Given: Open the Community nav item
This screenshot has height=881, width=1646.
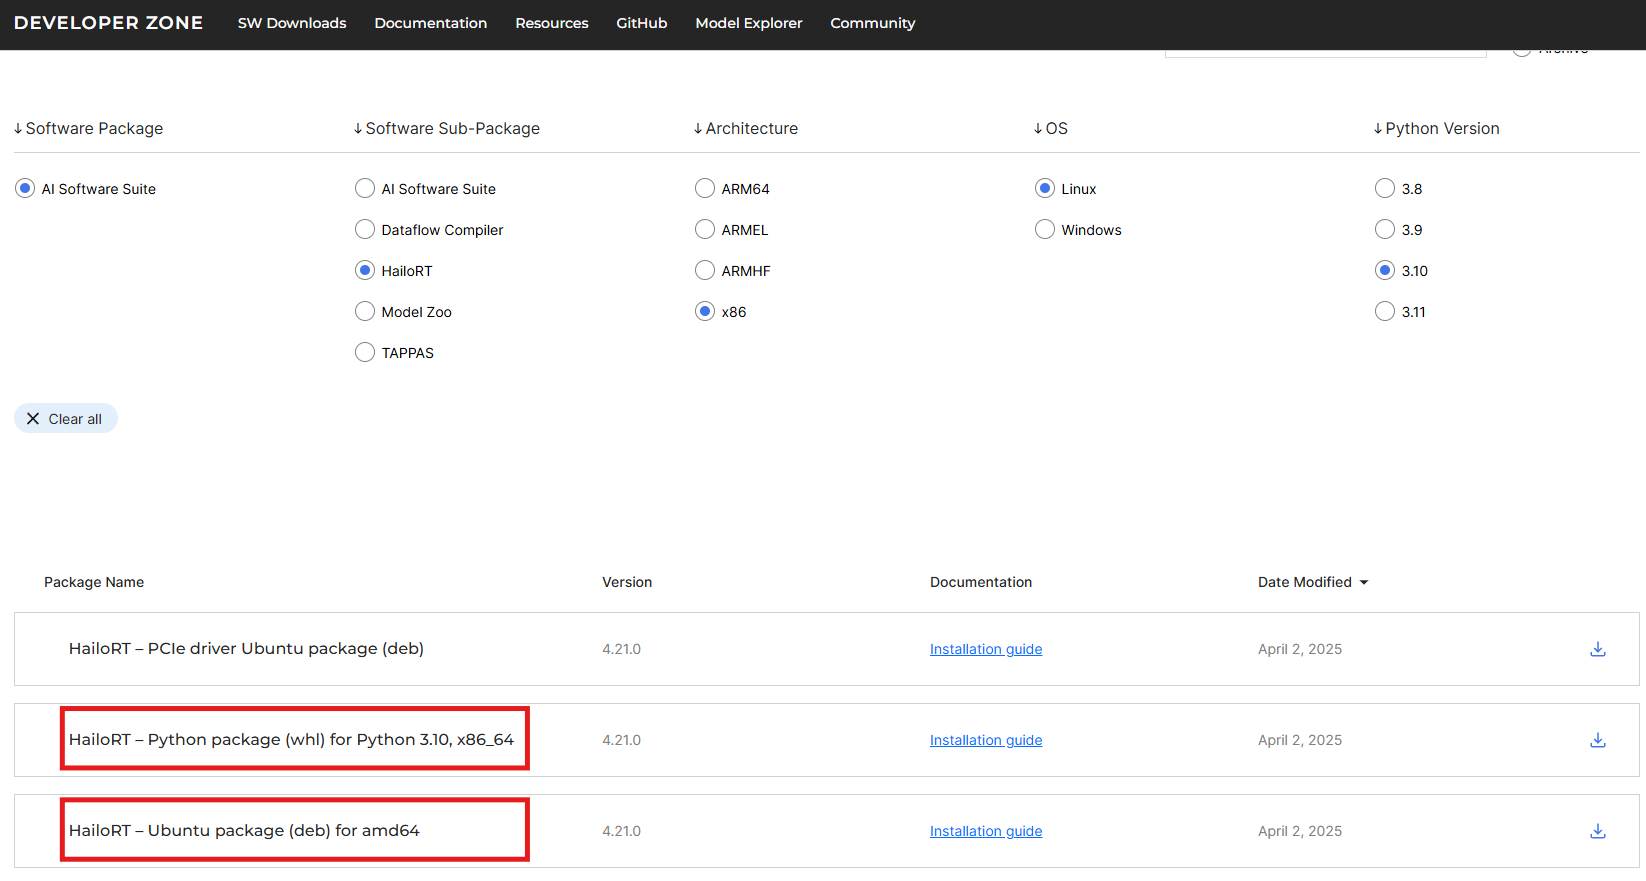Looking at the screenshot, I should pyautogui.click(x=873, y=23).
